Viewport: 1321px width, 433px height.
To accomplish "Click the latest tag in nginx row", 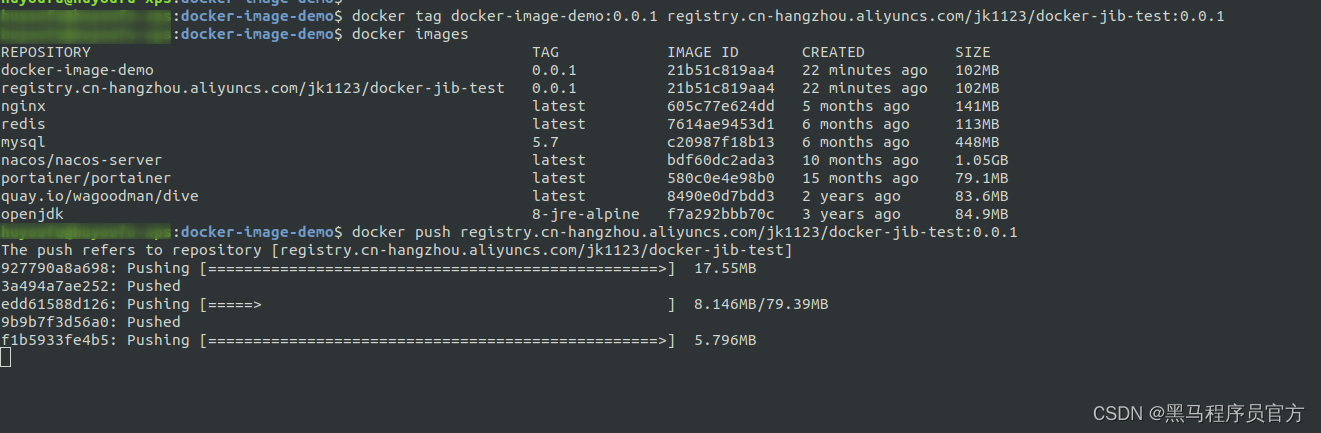I will coord(559,106).
